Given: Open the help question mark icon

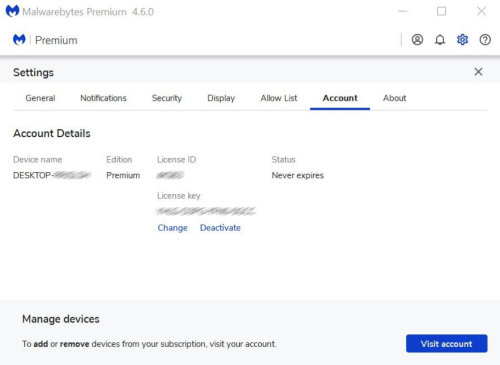Looking at the screenshot, I should [485, 40].
